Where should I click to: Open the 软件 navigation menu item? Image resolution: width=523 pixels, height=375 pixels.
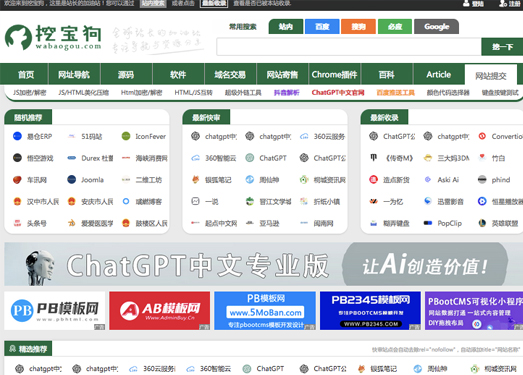pyautogui.click(x=178, y=74)
